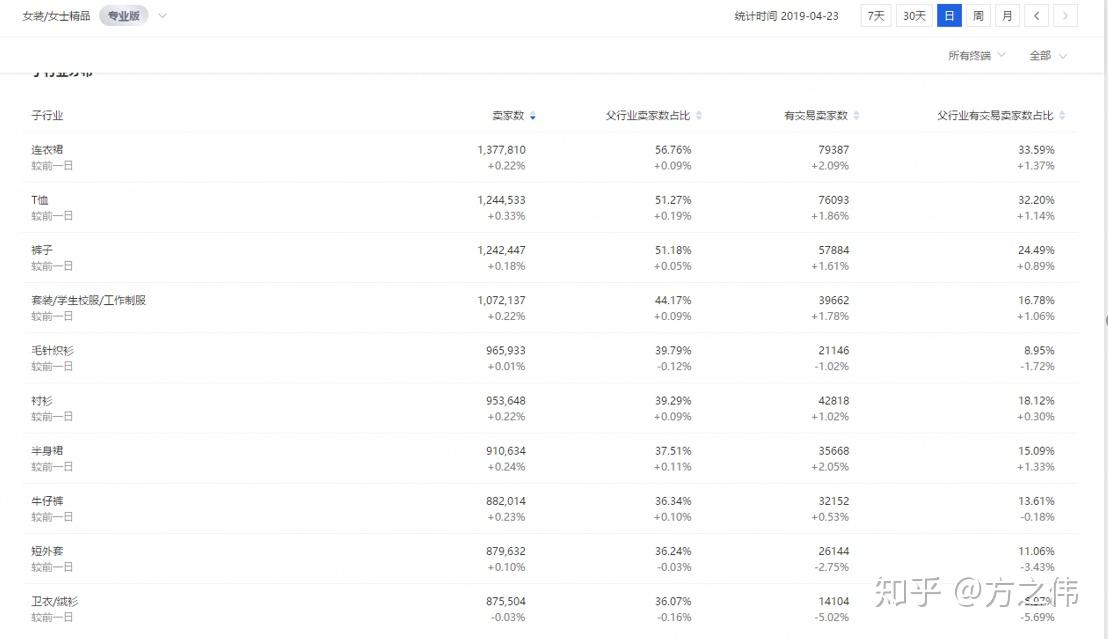Switch to 周 weekly view
1108x639 pixels.
[x=978, y=16]
